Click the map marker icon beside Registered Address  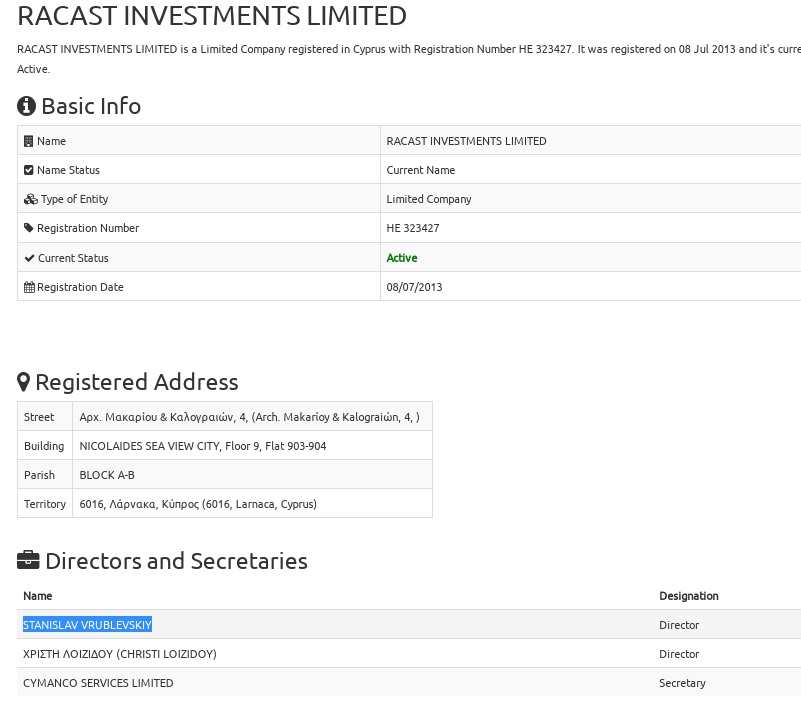24,382
